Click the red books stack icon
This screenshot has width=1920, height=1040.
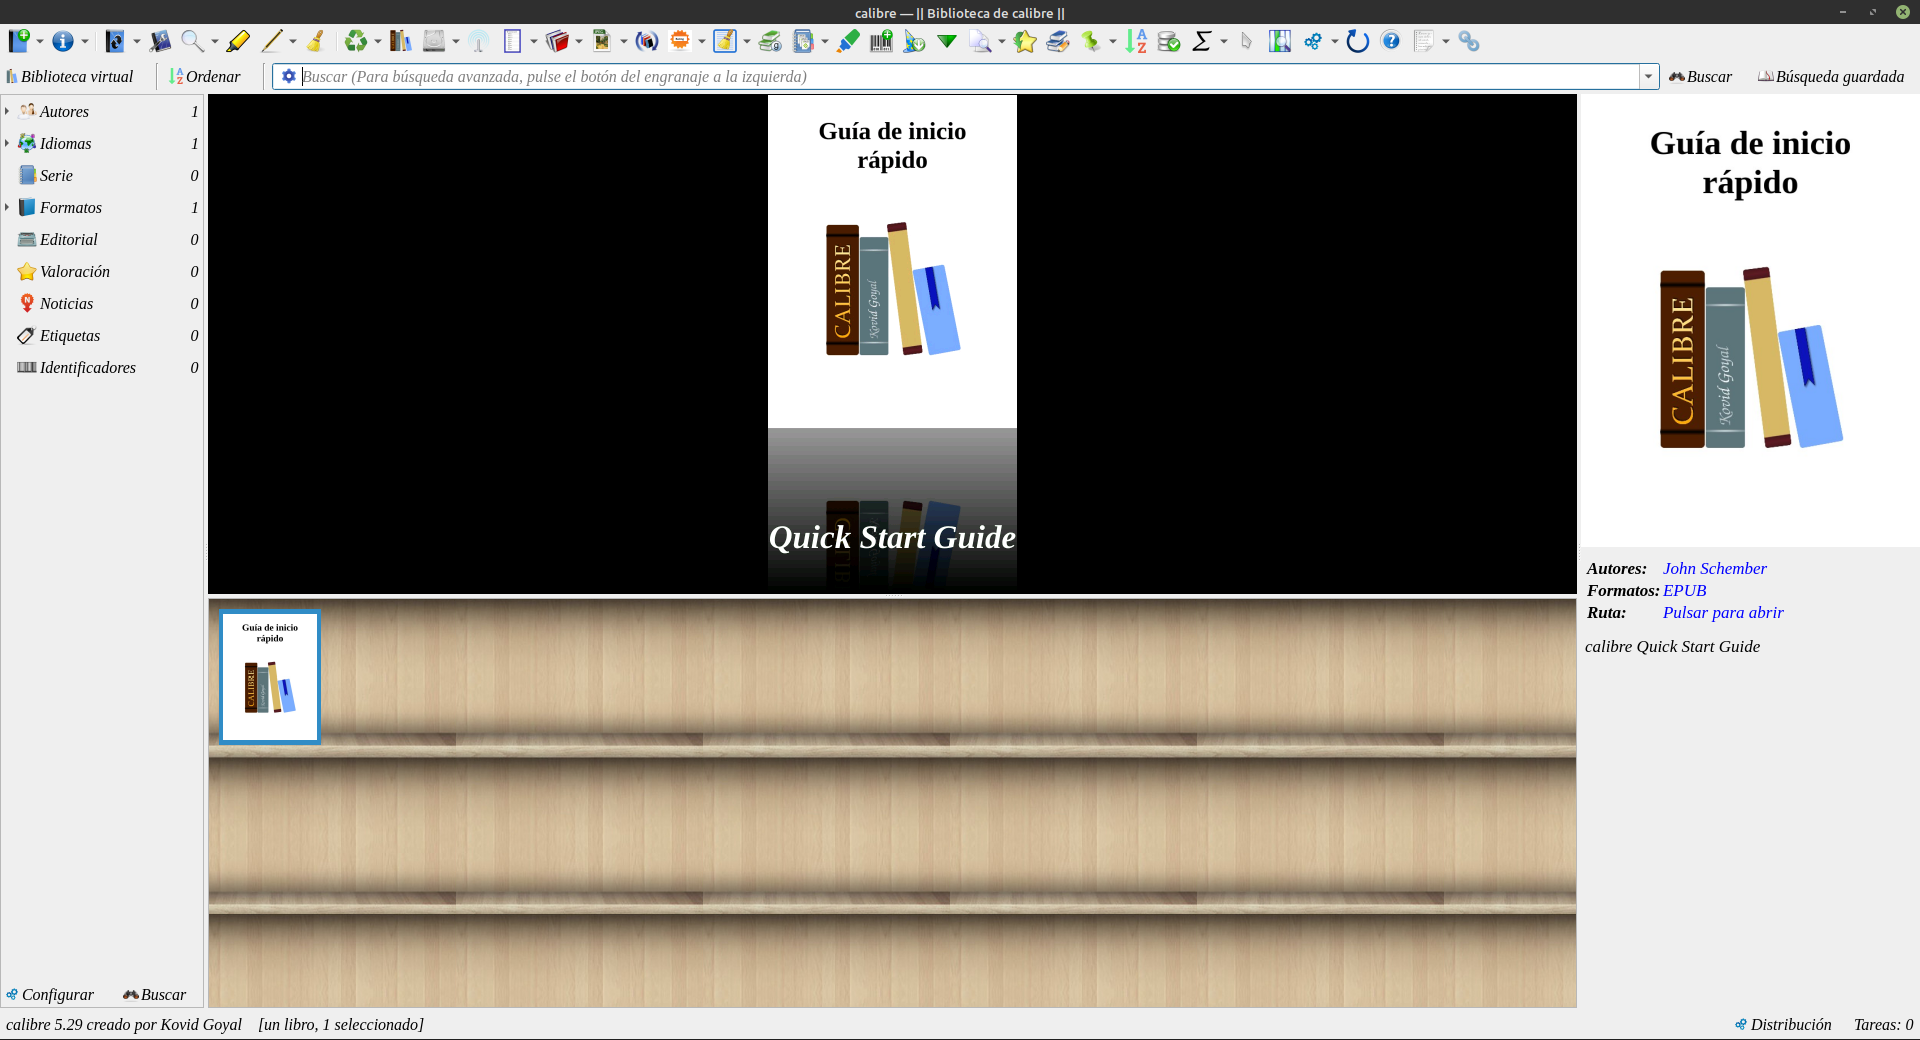tap(557, 41)
